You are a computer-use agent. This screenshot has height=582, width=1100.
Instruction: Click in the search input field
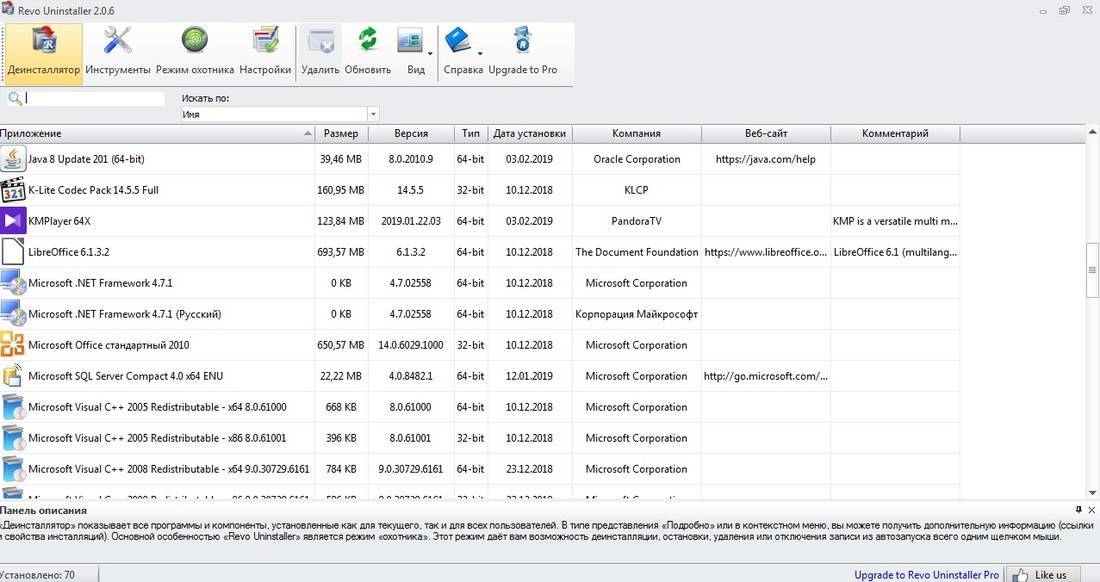[x=95, y=98]
